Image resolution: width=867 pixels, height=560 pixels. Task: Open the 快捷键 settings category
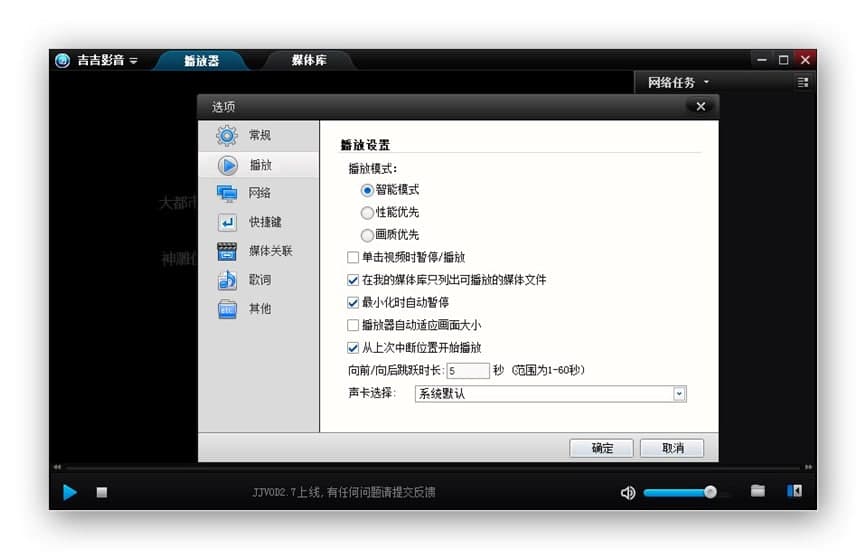[x=258, y=222]
